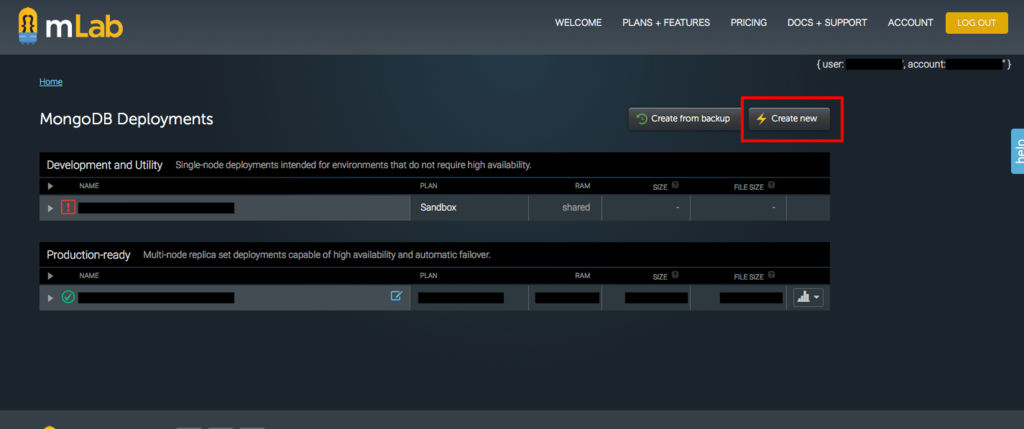
Task: Open the chart dropdown on production row
Action: pyautogui.click(x=808, y=297)
